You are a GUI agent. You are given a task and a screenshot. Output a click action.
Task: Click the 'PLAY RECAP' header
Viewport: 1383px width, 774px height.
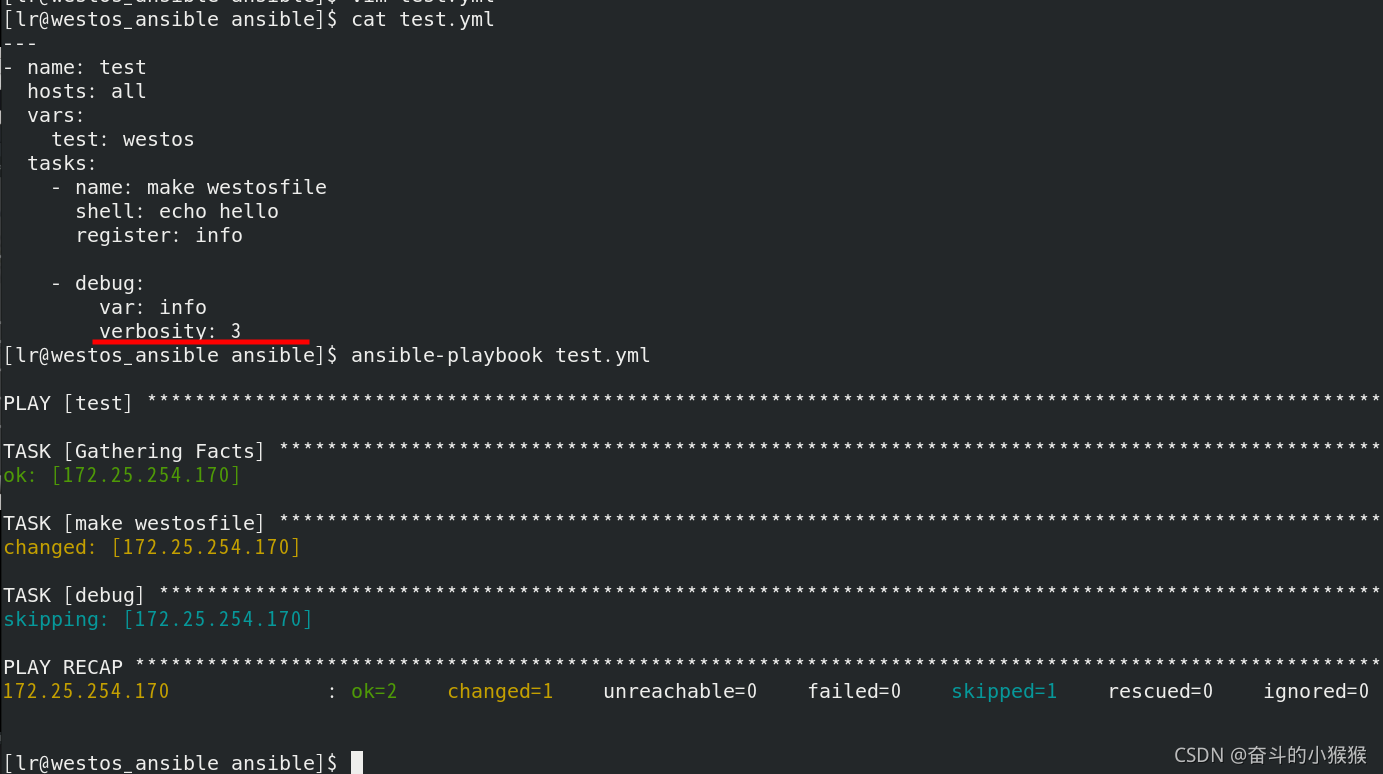[63, 667]
